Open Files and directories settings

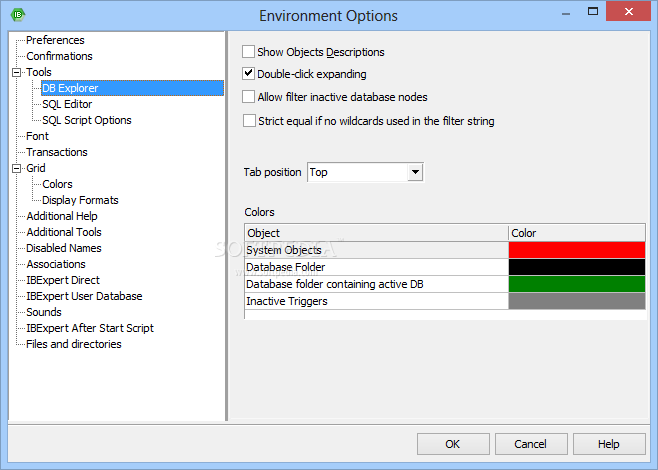coord(73,344)
